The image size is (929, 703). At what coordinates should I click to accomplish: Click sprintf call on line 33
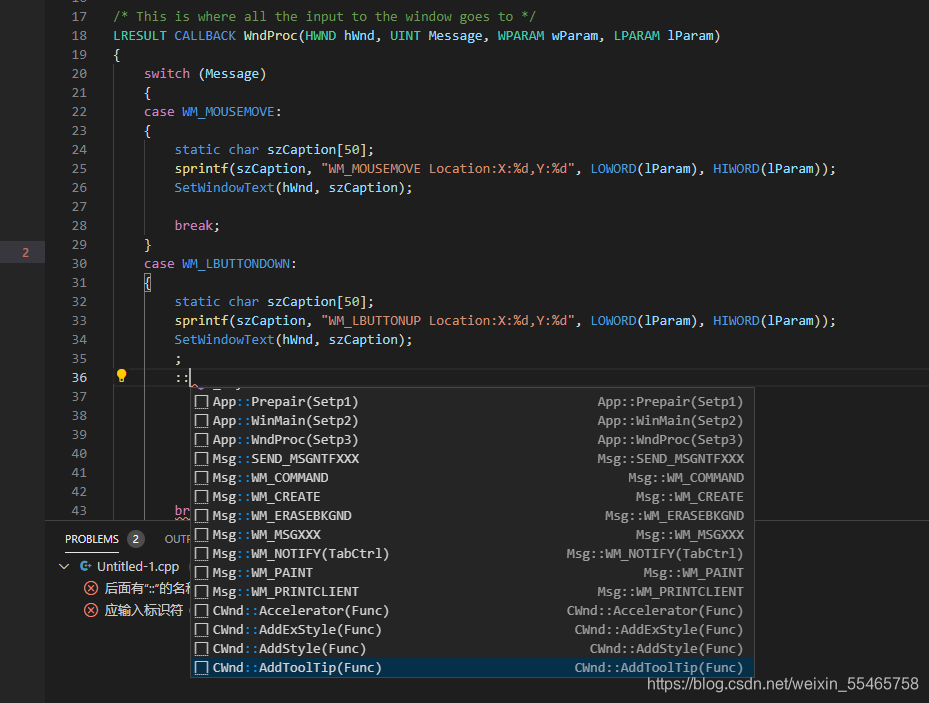coord(201,320)
